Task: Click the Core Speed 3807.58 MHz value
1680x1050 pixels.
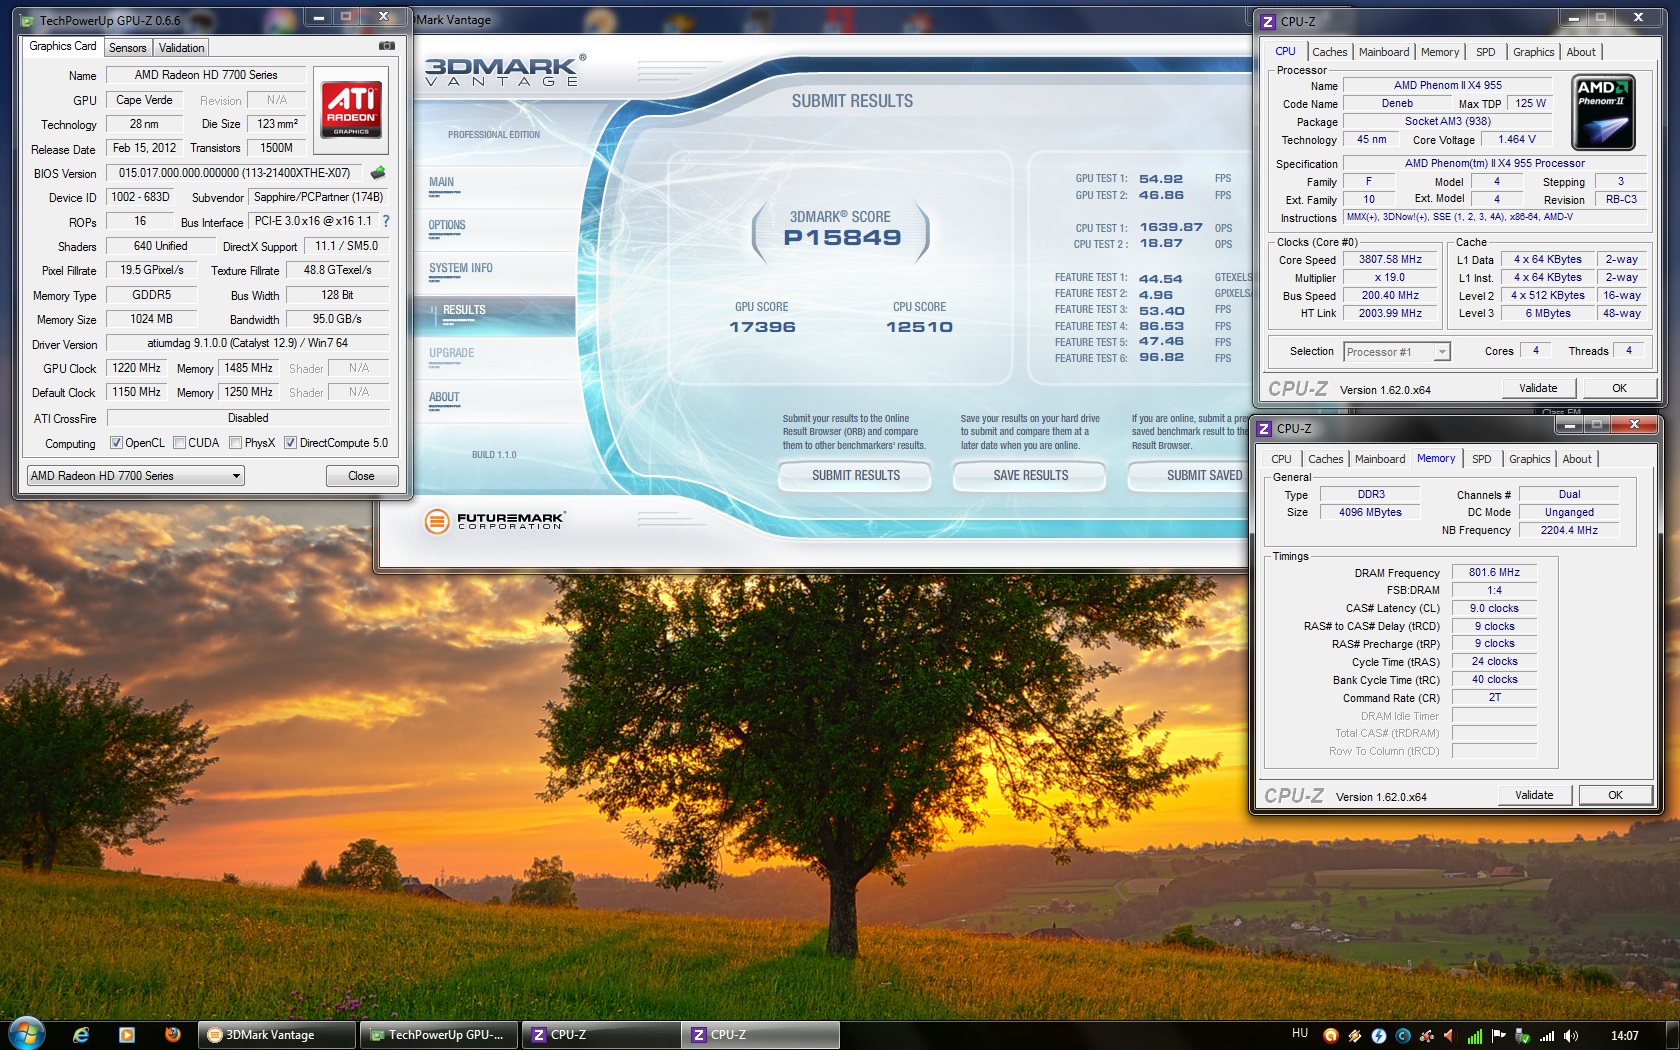Action: click(1390, 259)
